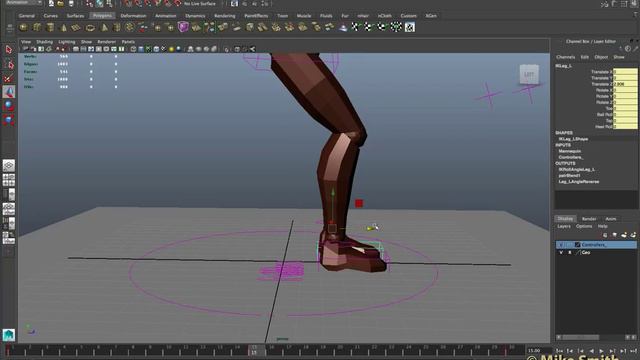Viewport: 640px width, 360px height.
Task: Create polygon cone from shelf
Action: click(64, 27)
